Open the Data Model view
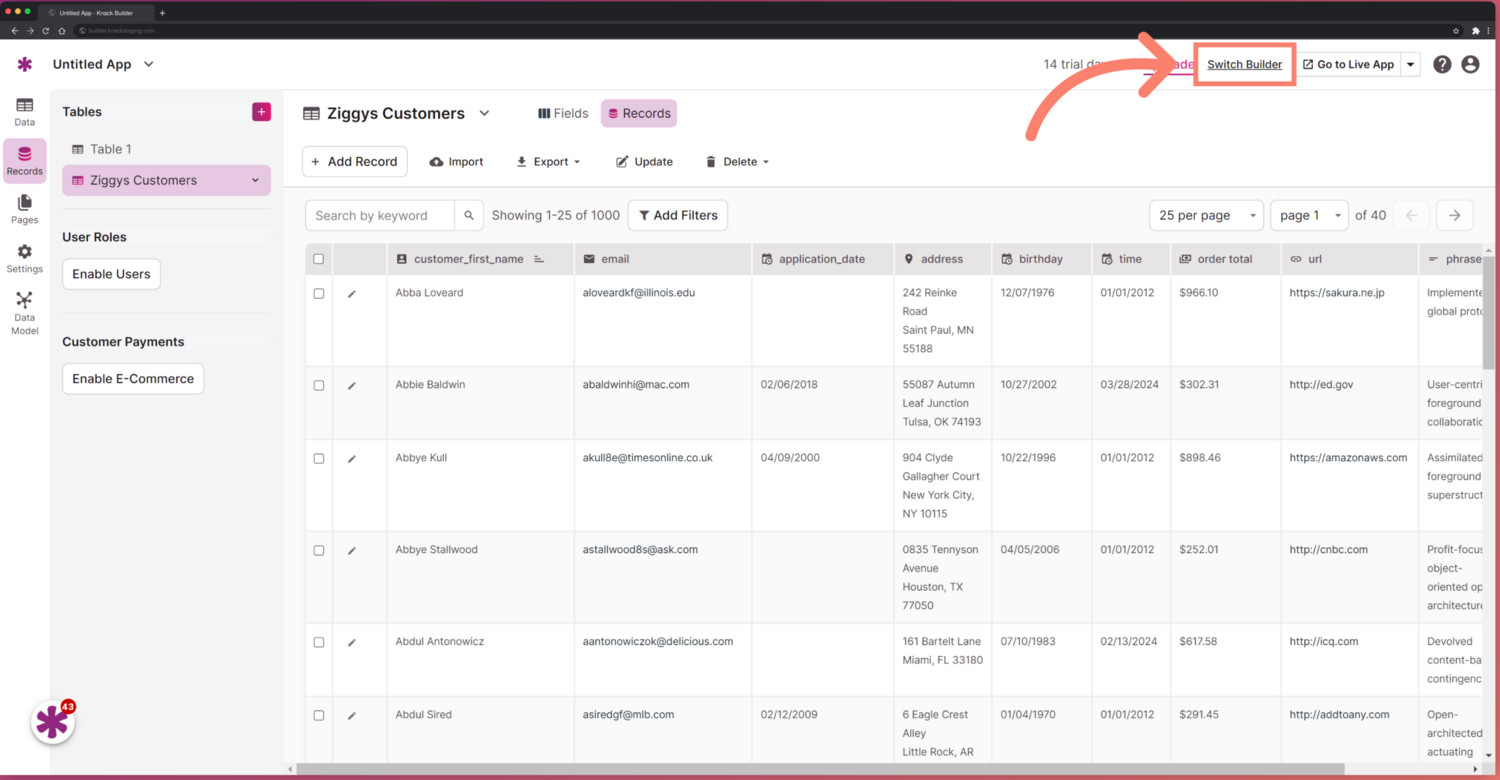This screenshot has height=780, width=1500. coord(24,312)
